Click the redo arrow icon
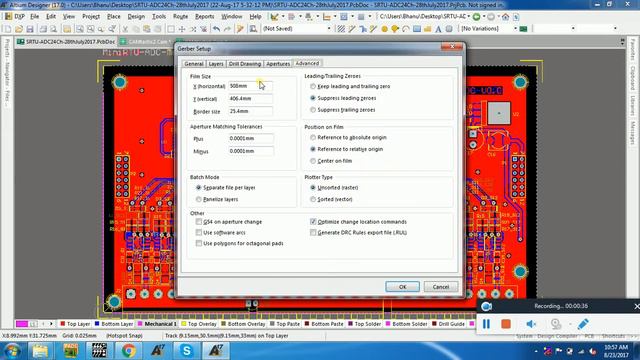Viewport: 640px width, 360px height. 227,29
